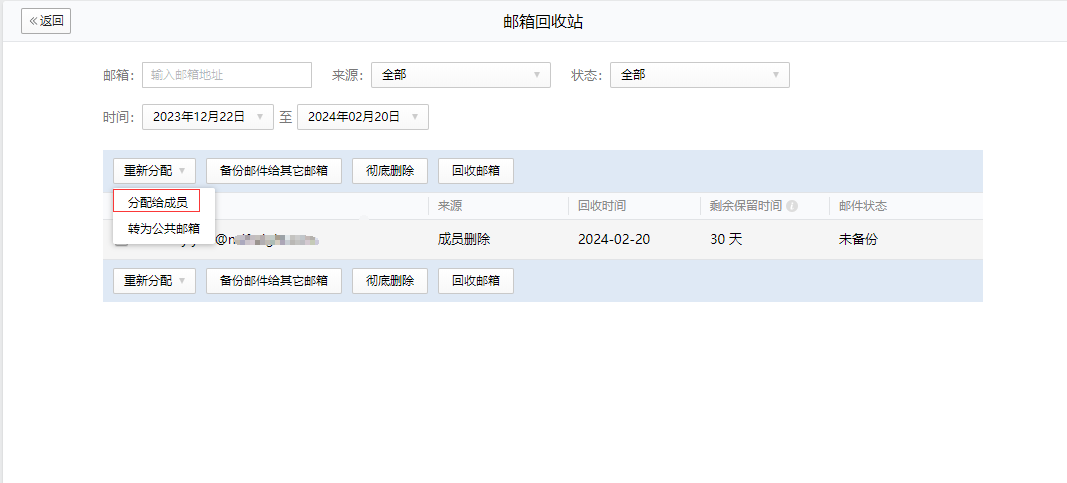Click the 邮件状态 column header
The width and height of the screenshot is (1067, 483).
(862, 206)
